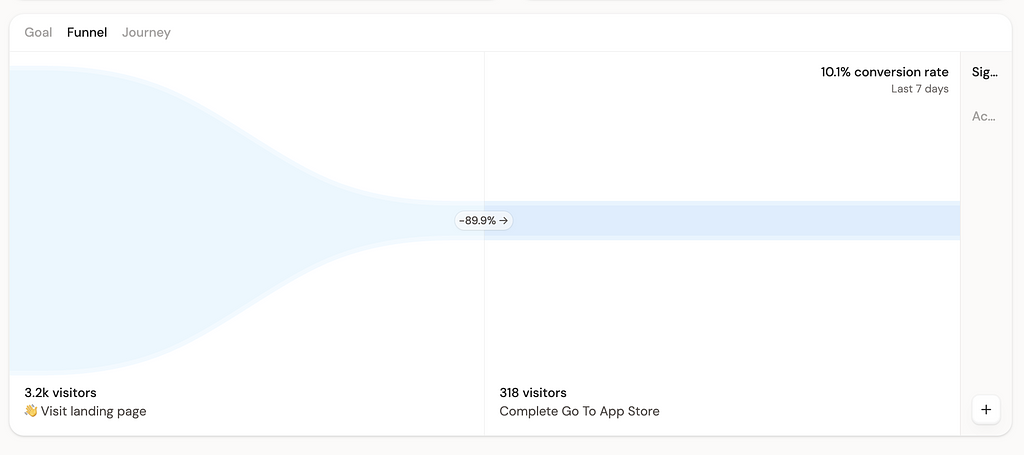This screenshot has height=455, width=1024.
Task: Click the -89.9% drop-off percentage
Action: (477, 220)
